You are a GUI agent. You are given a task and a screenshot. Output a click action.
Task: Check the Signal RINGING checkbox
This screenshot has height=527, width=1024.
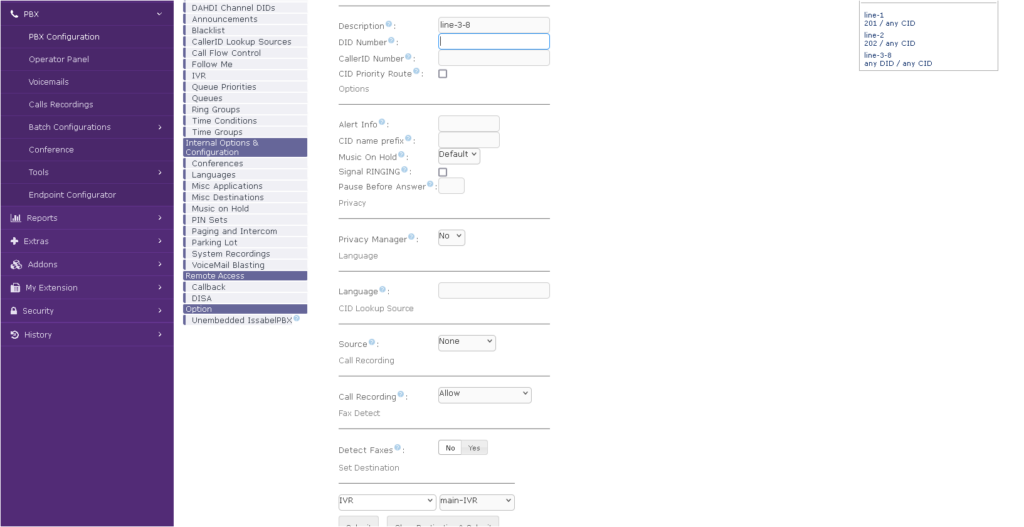pos(443,172)
